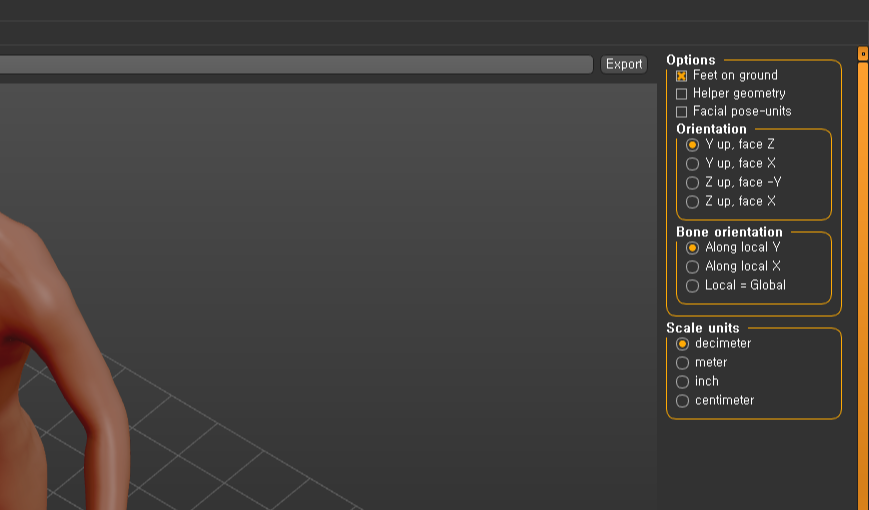Screen dimensions: 869x510
Task: Set bone orientation Along local Y
Action: 692,248
